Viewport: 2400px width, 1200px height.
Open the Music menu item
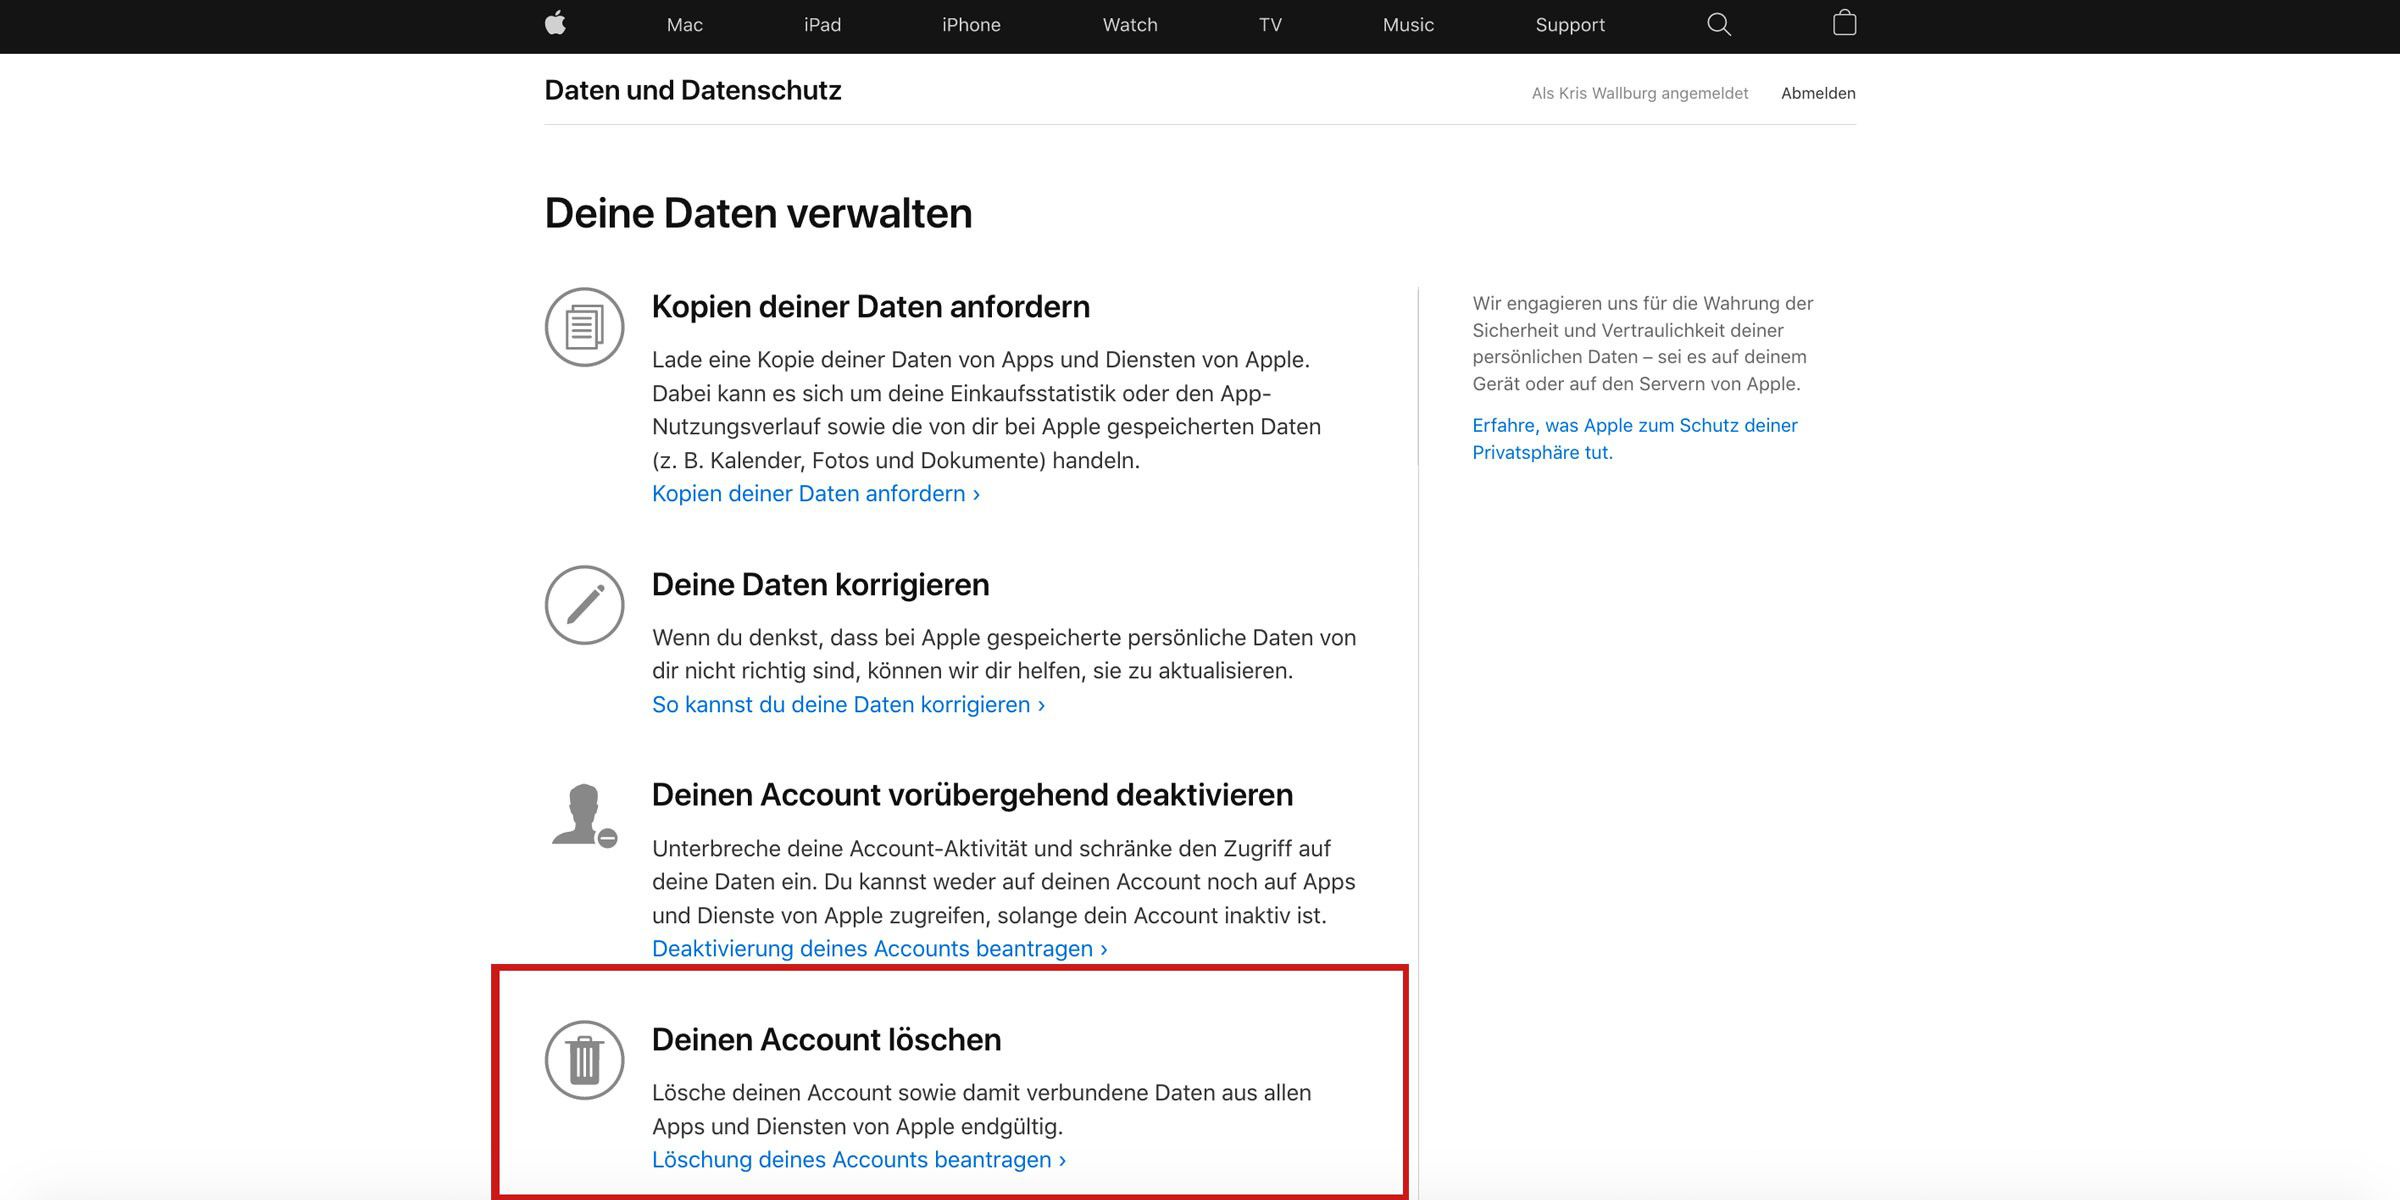click(1408, 25)
